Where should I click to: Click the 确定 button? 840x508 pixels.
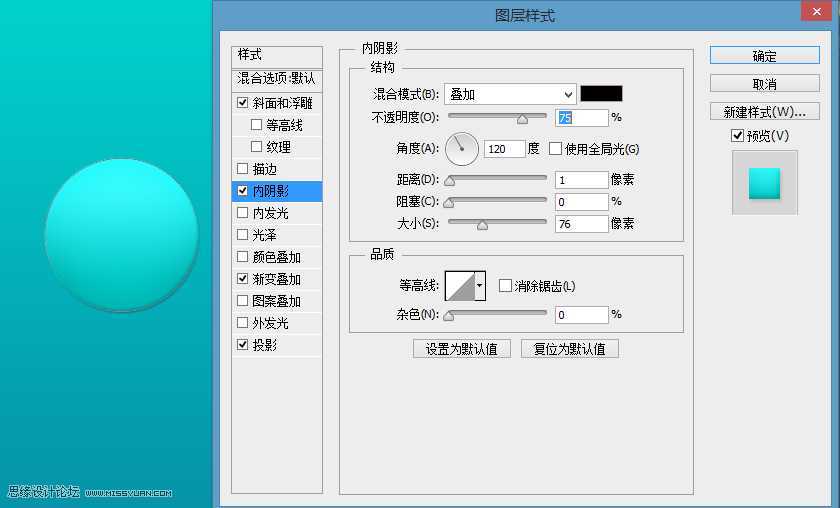point(764,56)
